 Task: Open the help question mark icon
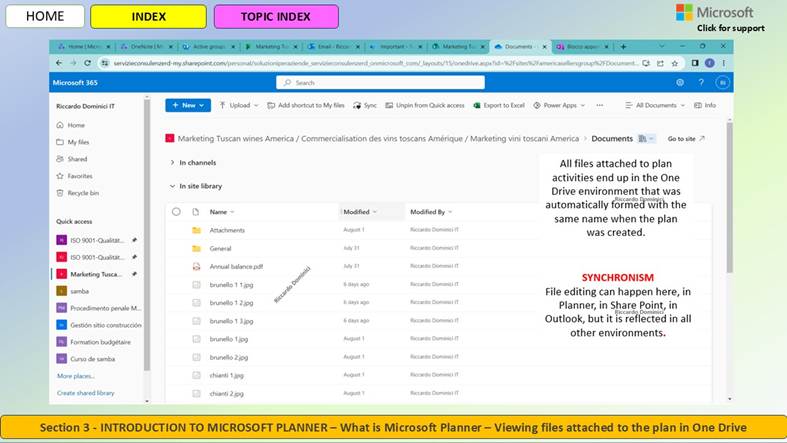pyautogui.click(x=701, y=83)
